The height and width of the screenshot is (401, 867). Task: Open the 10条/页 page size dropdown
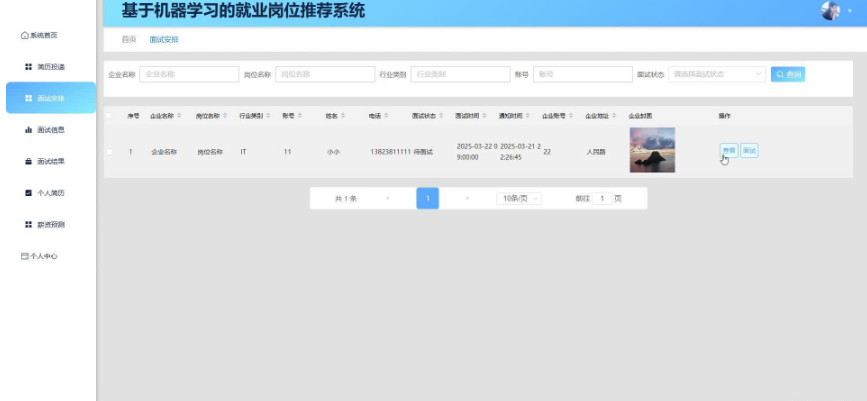[x=519, y=199]
